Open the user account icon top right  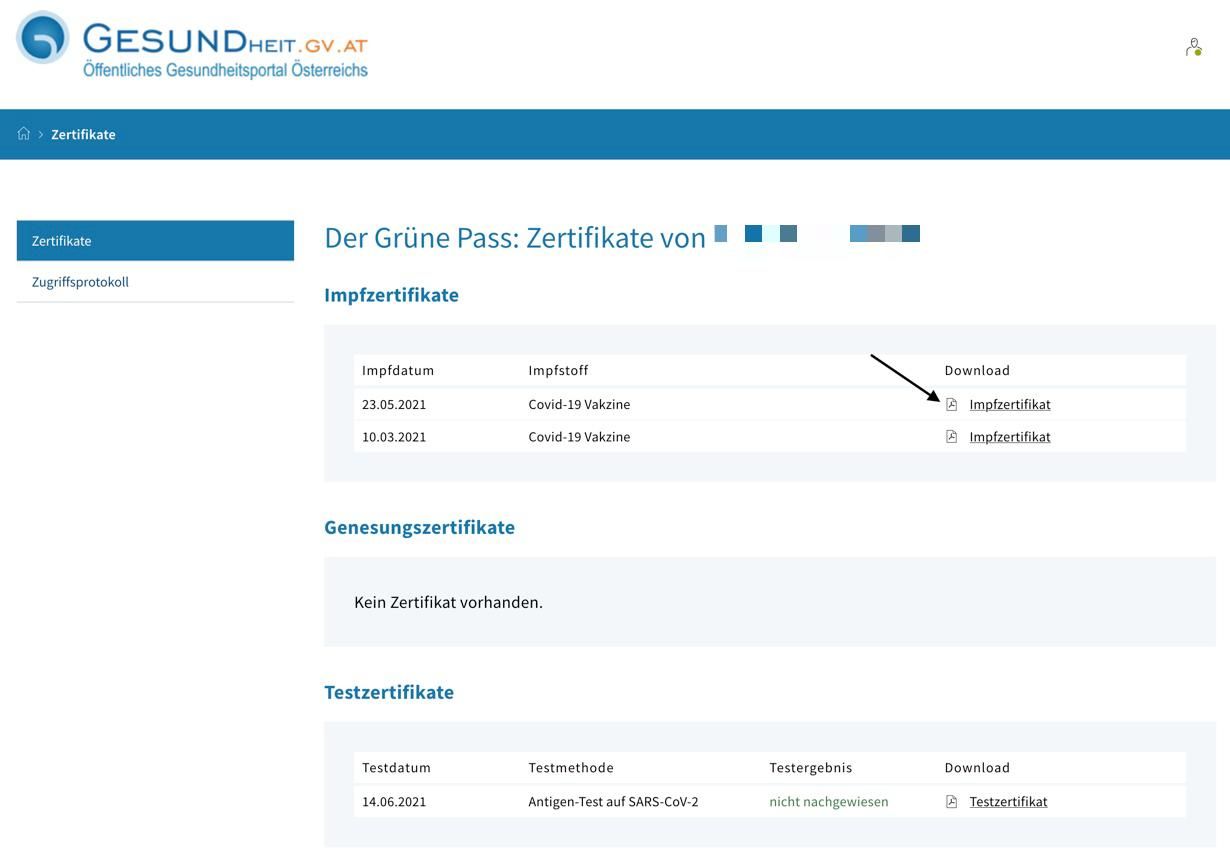tap(1193, 46)
